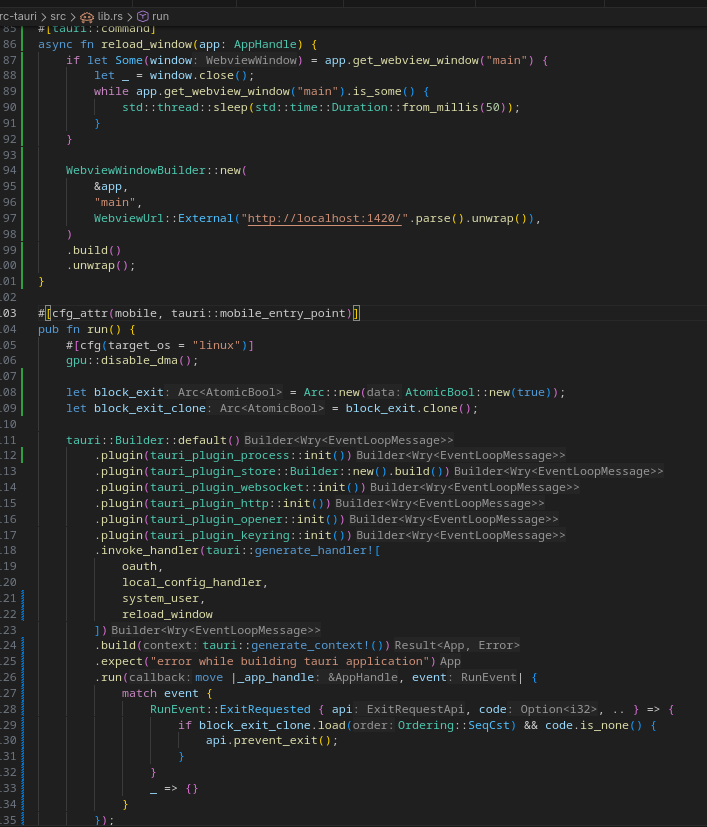Click the oauth handler entry

tap(140, 566)
